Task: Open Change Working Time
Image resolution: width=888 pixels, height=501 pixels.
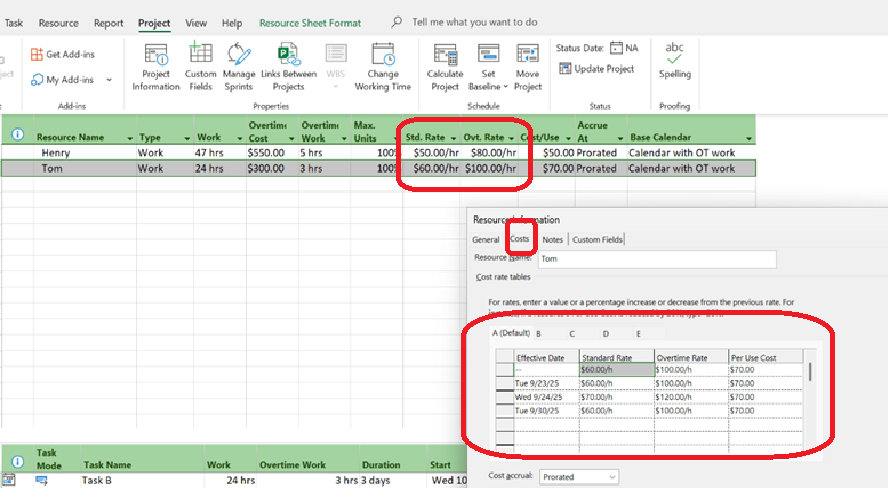Action: point(382,67)
